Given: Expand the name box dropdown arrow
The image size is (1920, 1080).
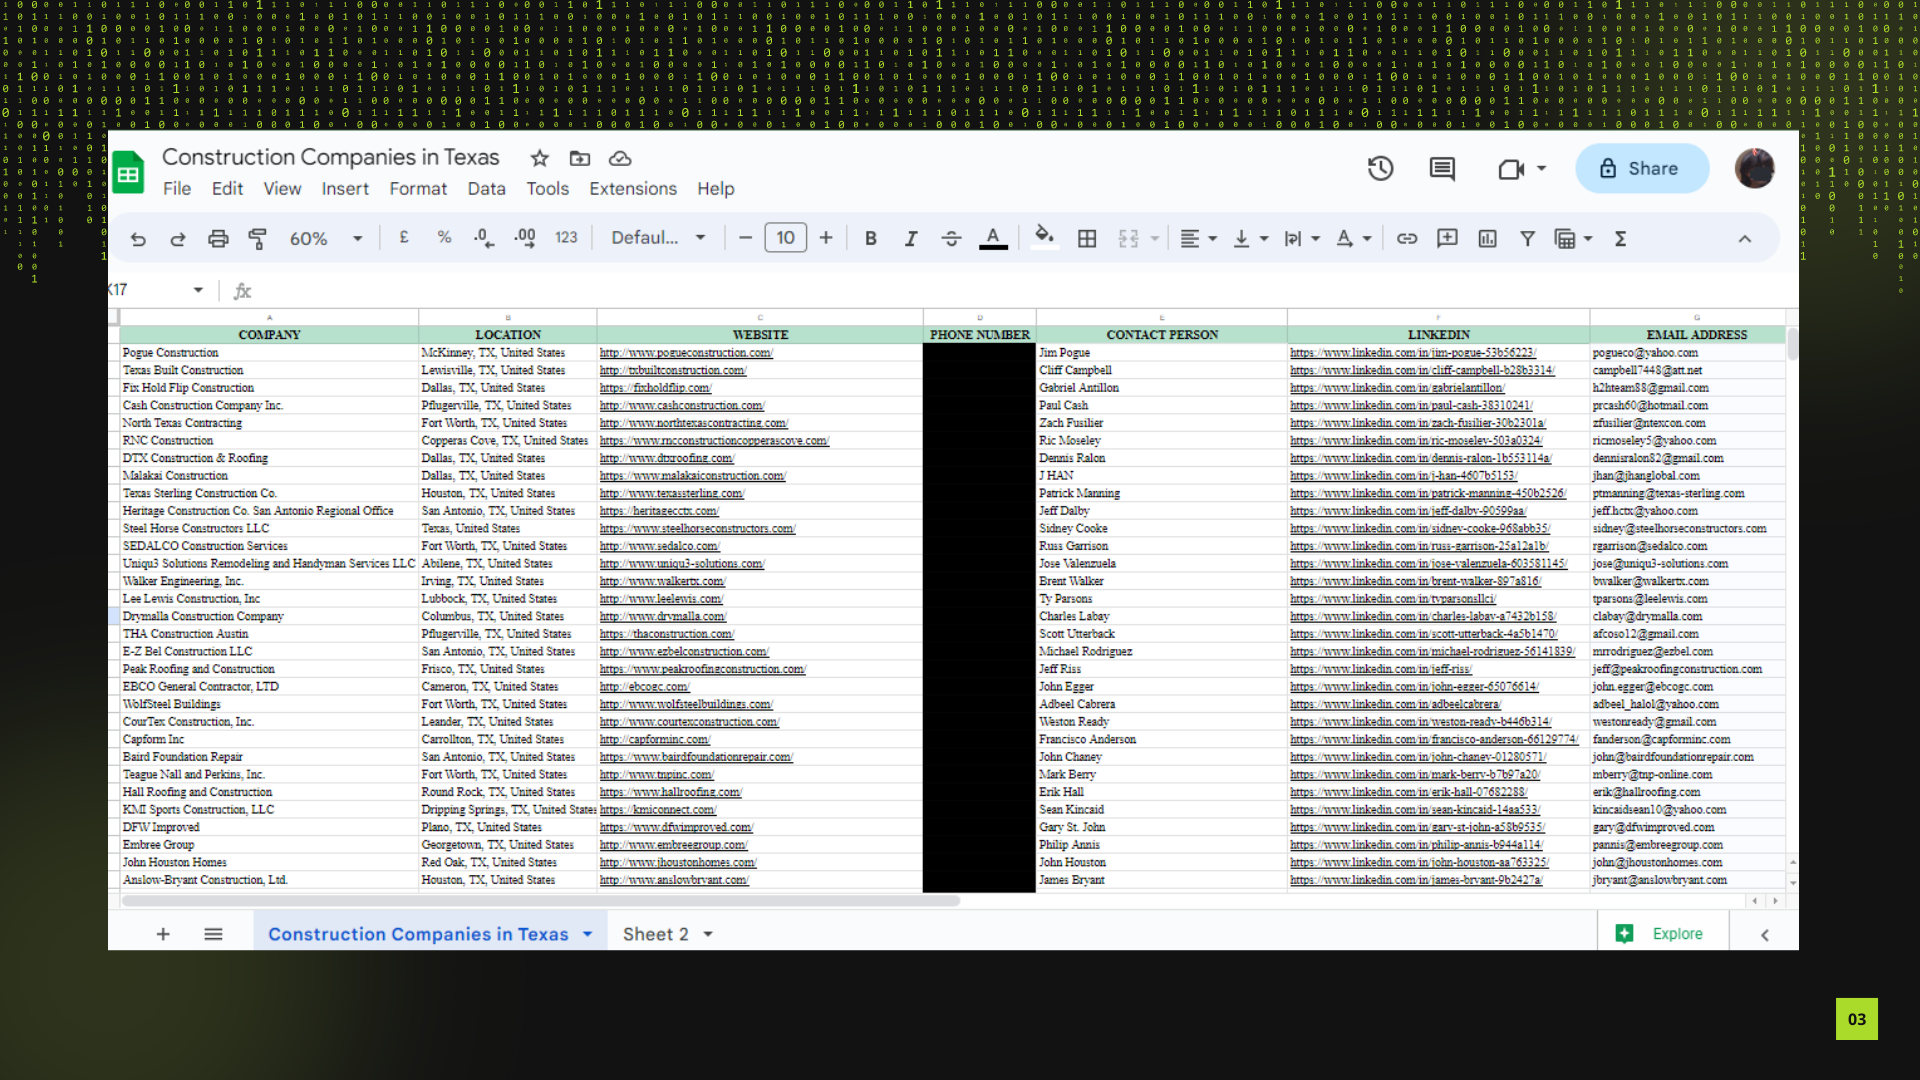Looking at the screenshot, I should [198, 290].
